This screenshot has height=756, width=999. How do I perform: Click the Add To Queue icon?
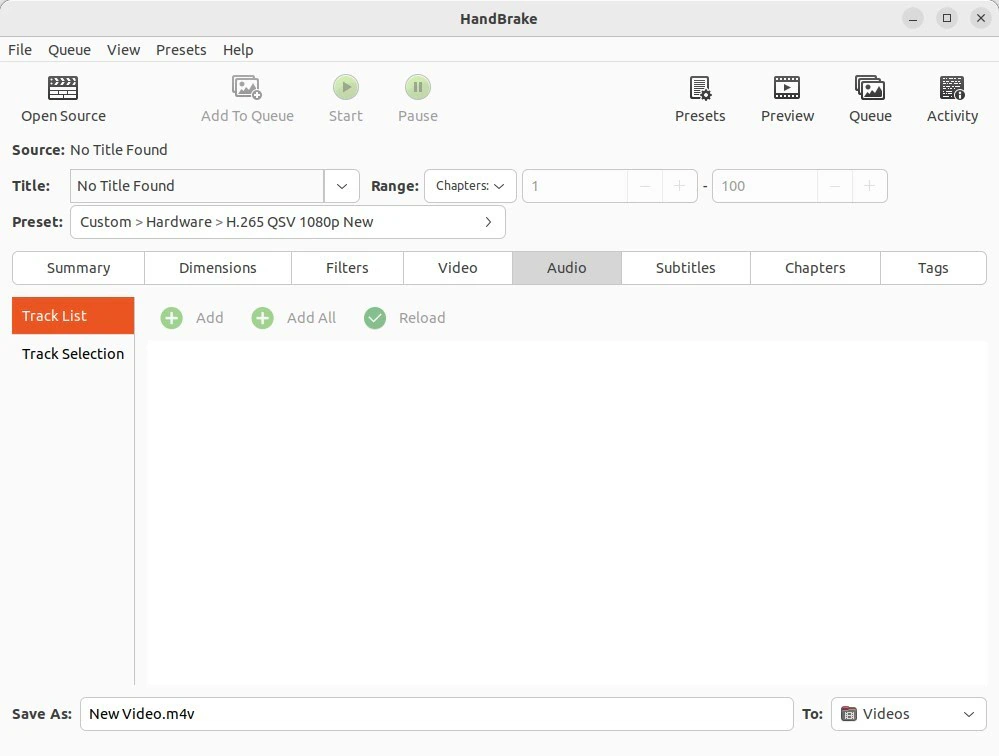(247, 87)
